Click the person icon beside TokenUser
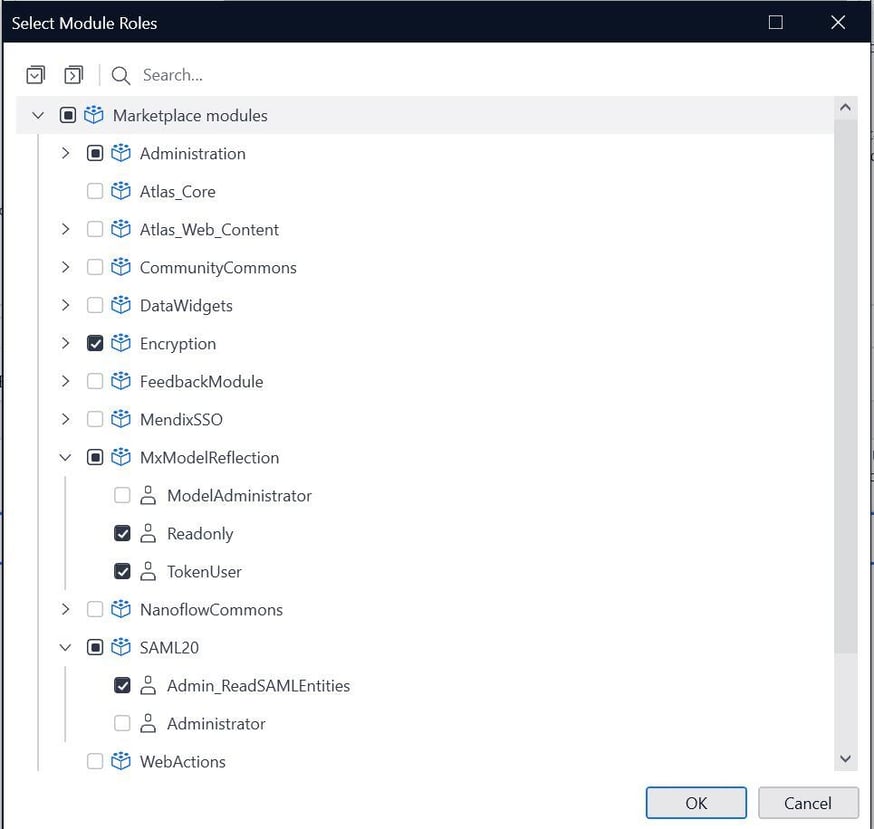Screen dimensions: 874x829 (x=148, y=571)
